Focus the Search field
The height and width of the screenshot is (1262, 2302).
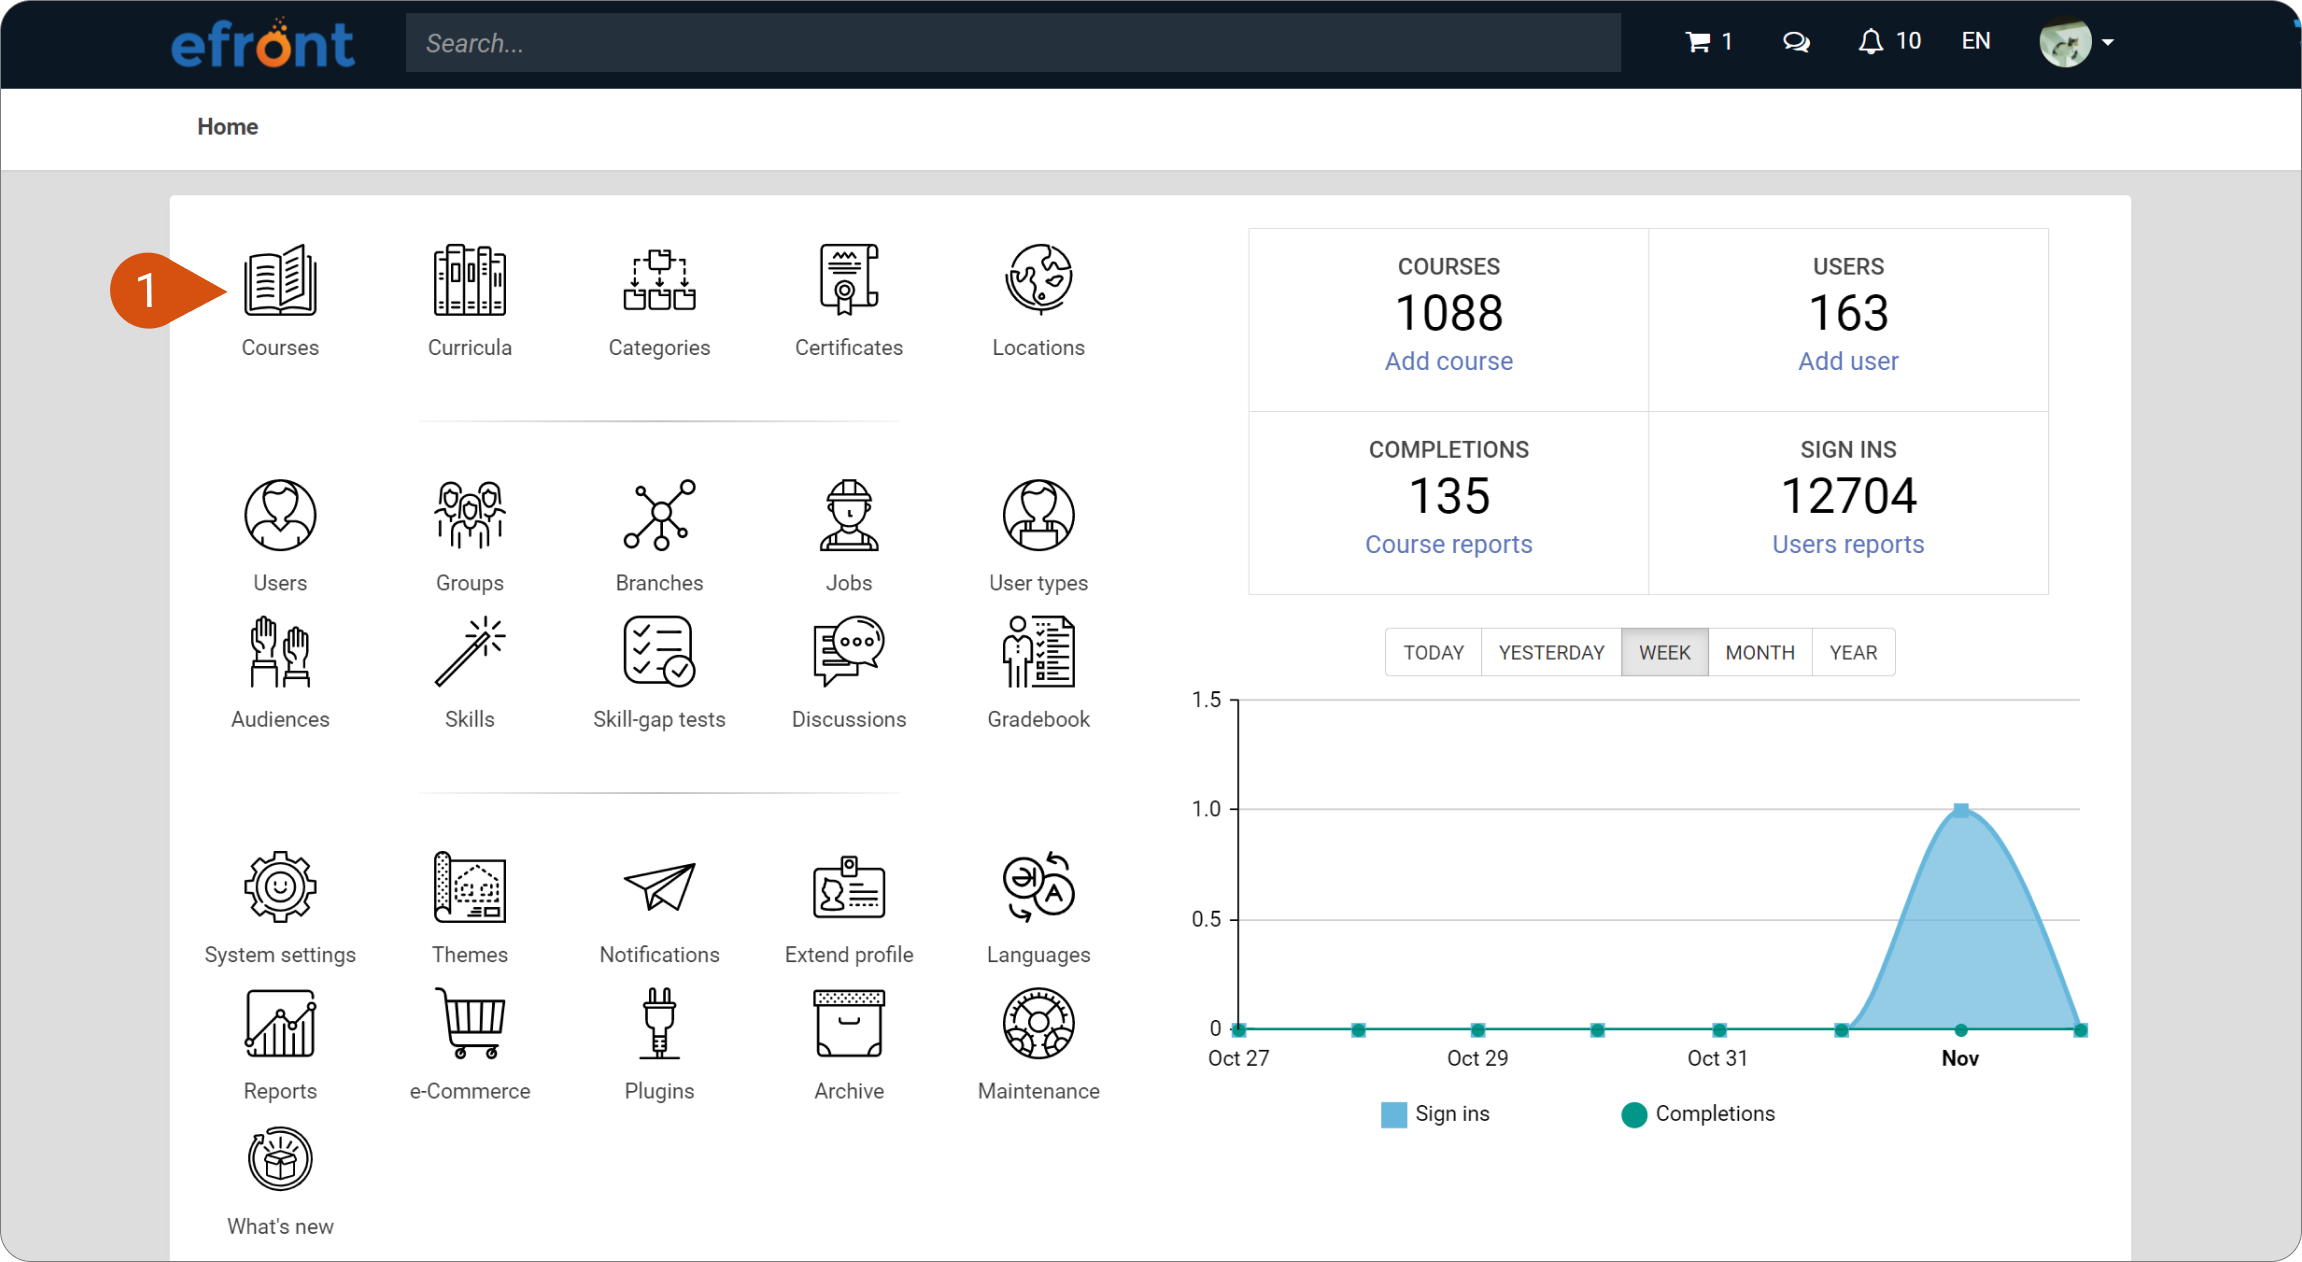(1013, 43)
